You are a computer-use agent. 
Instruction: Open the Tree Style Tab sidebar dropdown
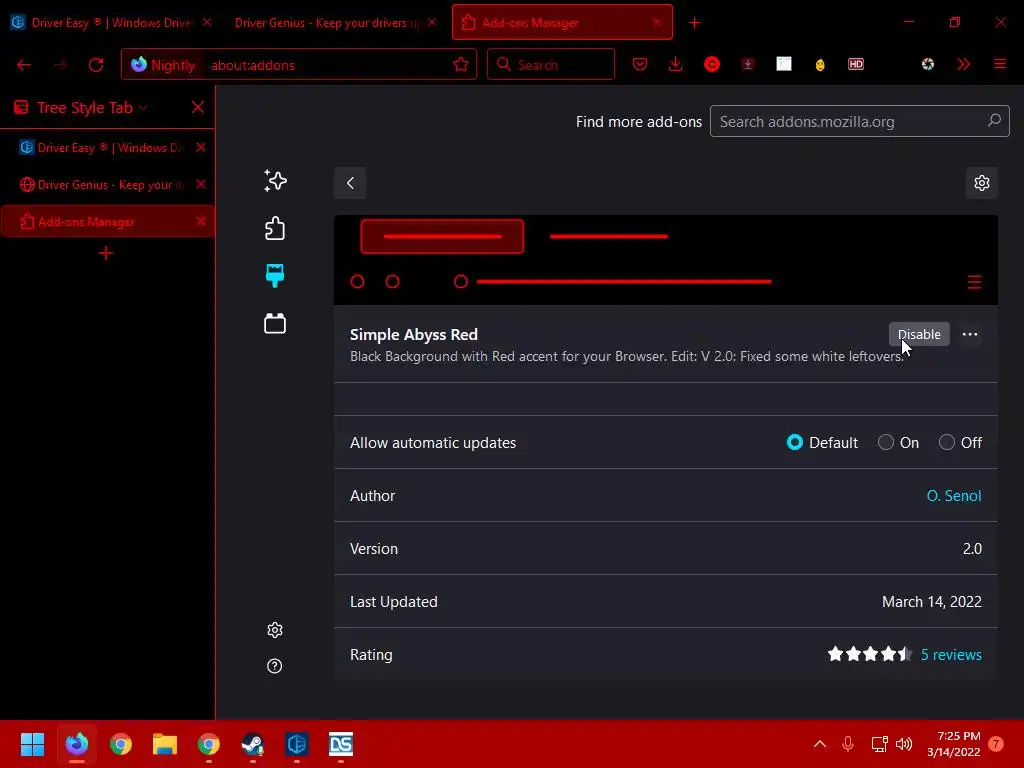tap(91, 108)
